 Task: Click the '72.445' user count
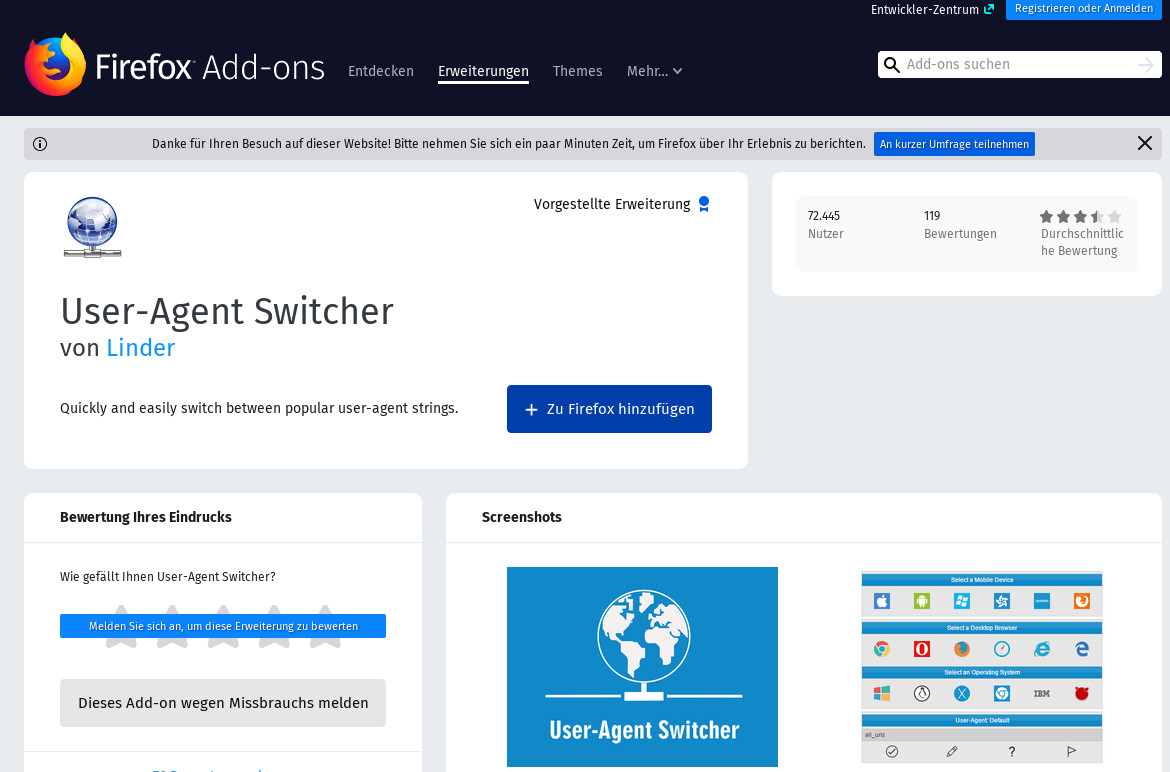[x=824, y=216]
